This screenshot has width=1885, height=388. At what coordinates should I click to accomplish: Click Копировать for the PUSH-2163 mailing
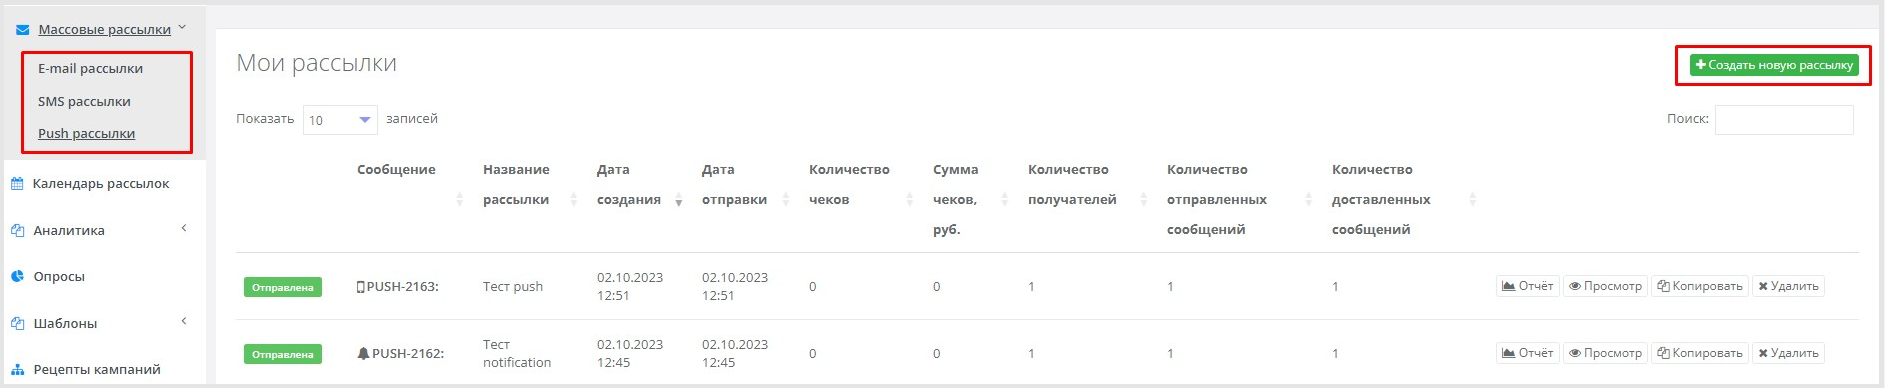click(x=1700, y=286)
